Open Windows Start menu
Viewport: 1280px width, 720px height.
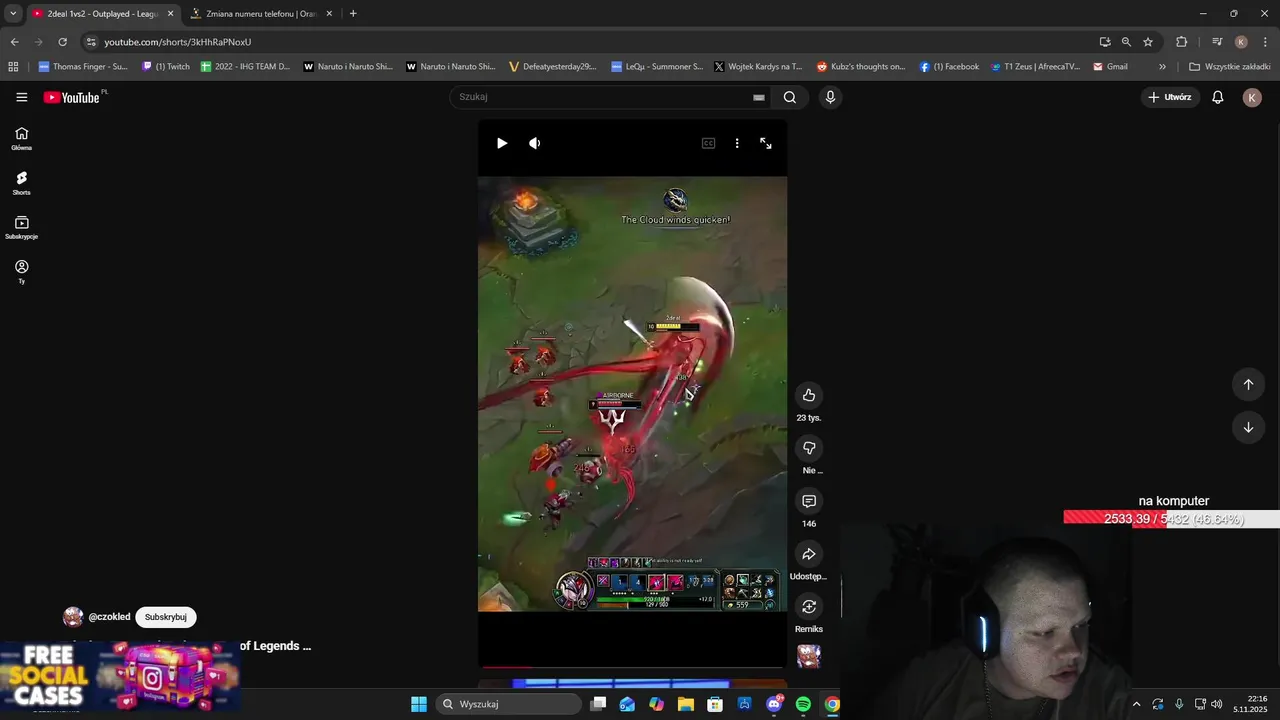pyautogui.click(x=419, y=704)
